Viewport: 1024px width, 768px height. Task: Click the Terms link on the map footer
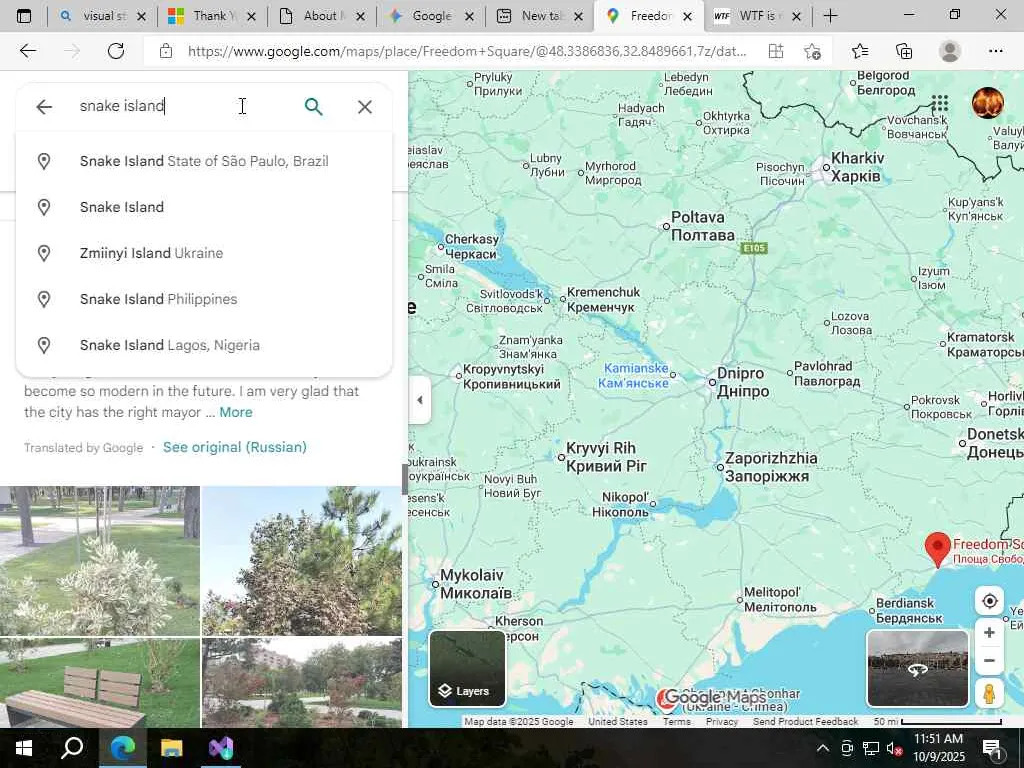pyautogui.click(x=677, y=722)
